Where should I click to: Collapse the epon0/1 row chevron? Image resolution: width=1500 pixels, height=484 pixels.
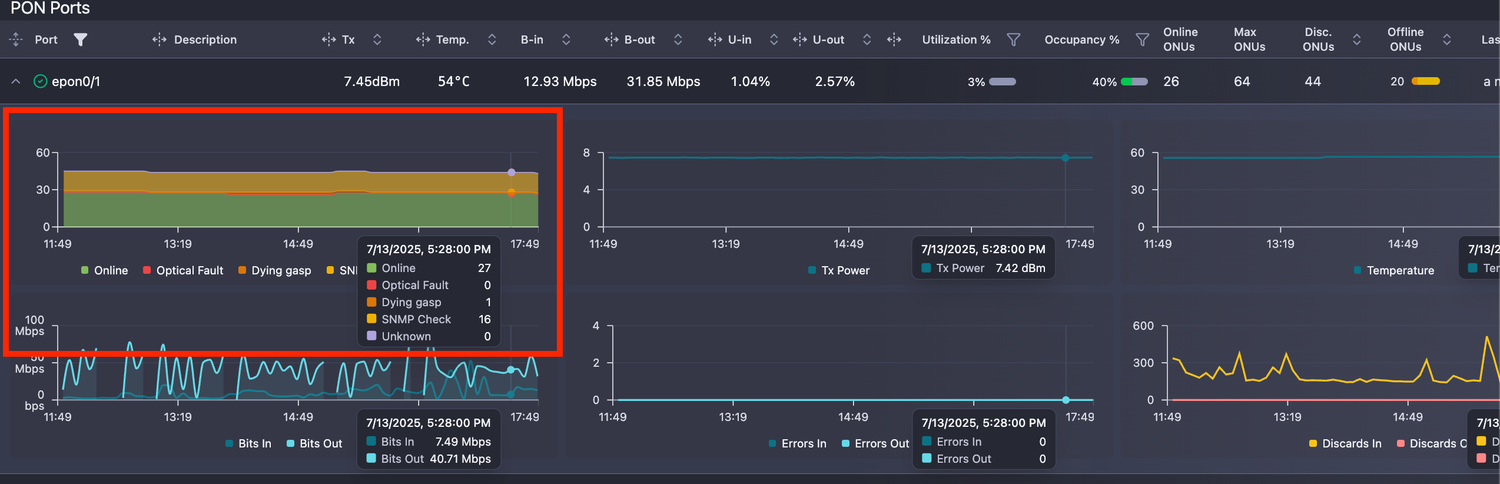15,81
